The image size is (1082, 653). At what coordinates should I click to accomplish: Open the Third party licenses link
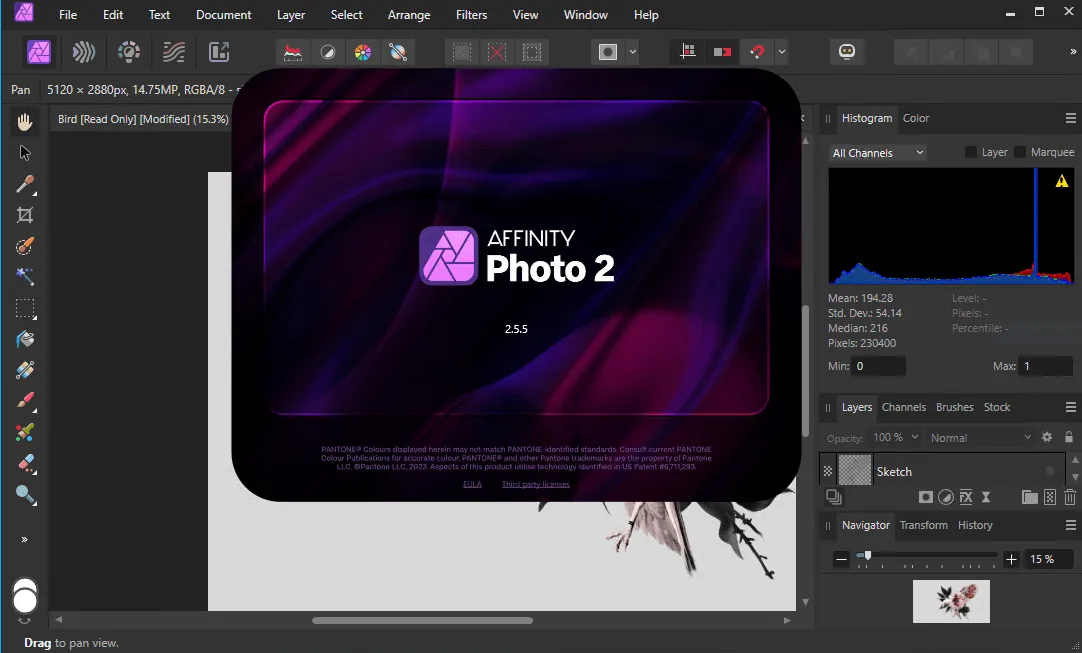(x=535, y=484)
